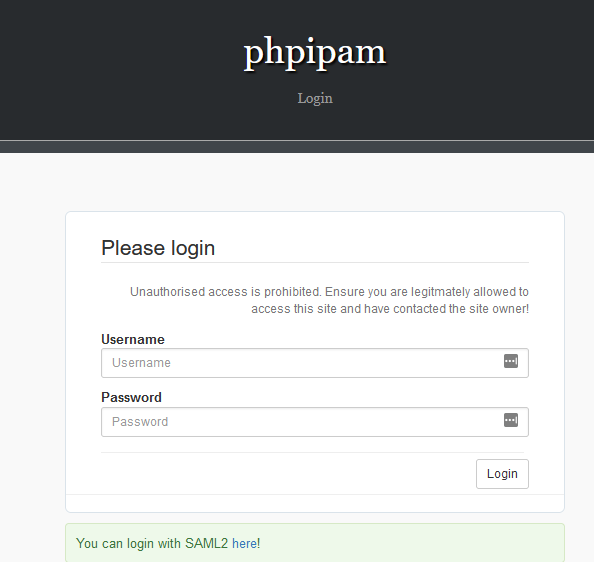
Task: Click the 'You can login with SAML2' text
Action: pyautogui.click(x=152, y=543)
